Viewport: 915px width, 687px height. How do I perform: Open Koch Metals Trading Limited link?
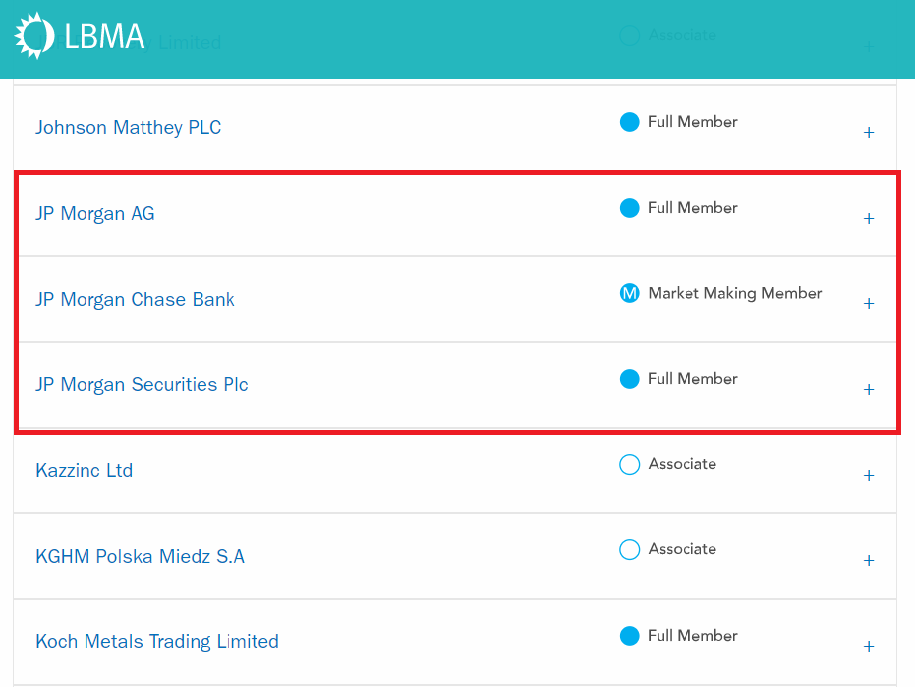tap(157, 641)
